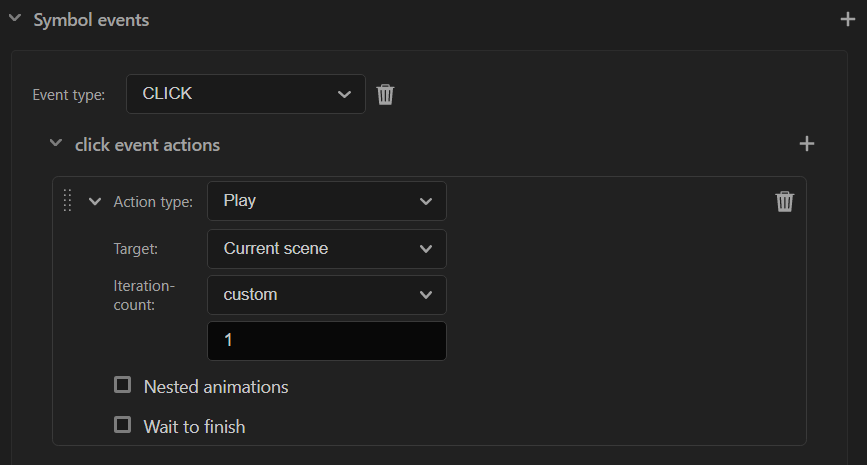The height and width of the screenshot is (465, 867).
Task: Enable Wait to finish checkbox
Action: pyautogui.click(x=122, y=425)
